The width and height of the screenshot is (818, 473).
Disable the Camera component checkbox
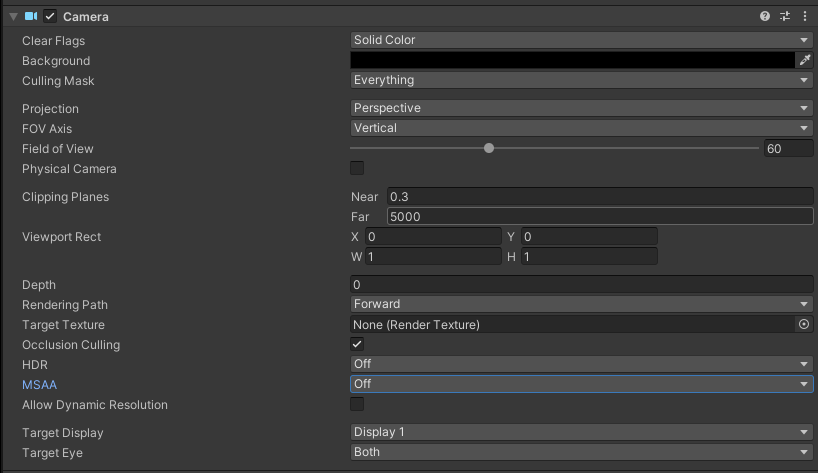click(50, 16)
